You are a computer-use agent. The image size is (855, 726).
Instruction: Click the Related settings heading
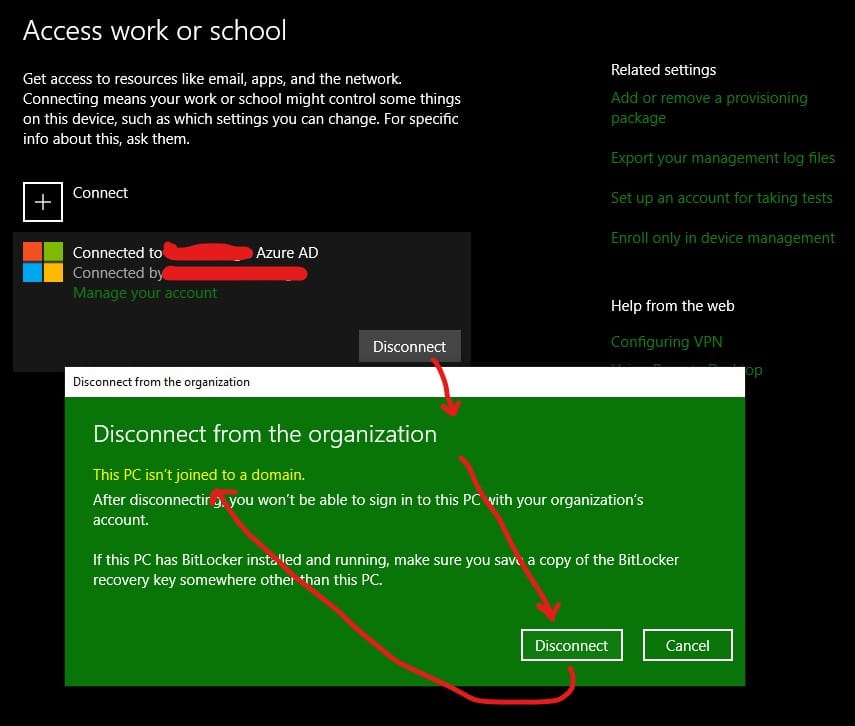pos(663,70)
